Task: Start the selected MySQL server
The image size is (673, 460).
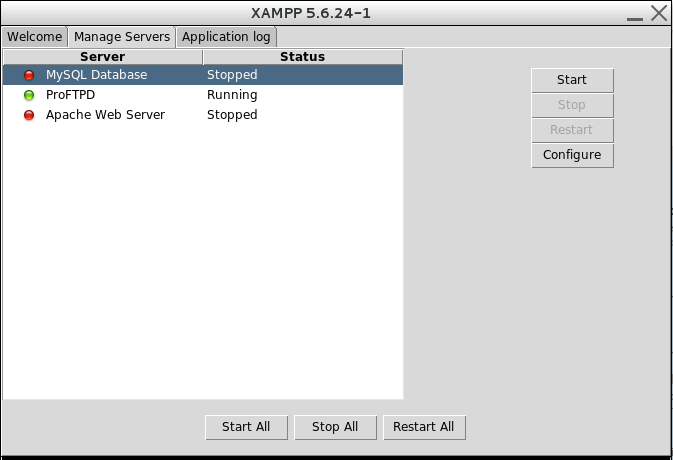Action: tap(572, 80)
